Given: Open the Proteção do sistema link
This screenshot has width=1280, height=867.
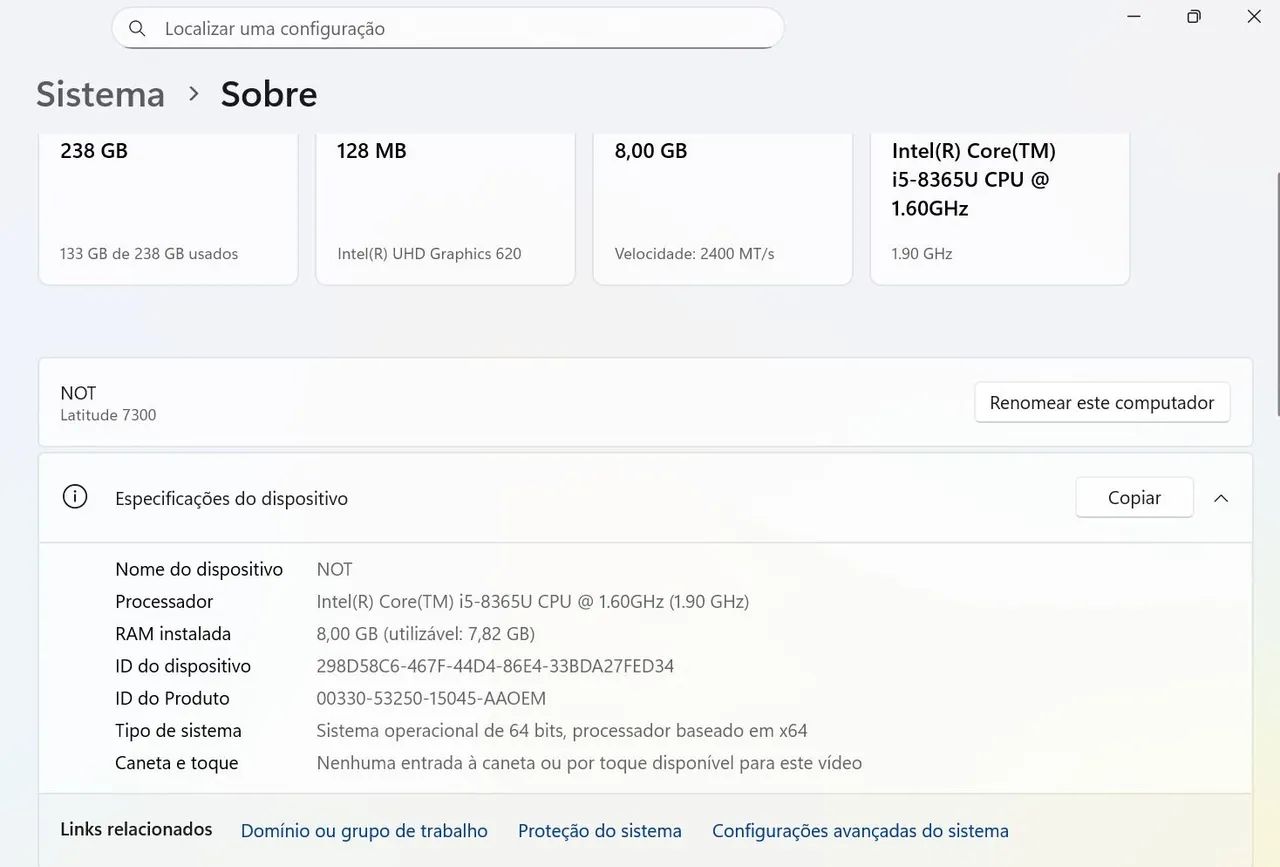Looking at the screenshot, I should pyautogui.click(x=600, y=831).
